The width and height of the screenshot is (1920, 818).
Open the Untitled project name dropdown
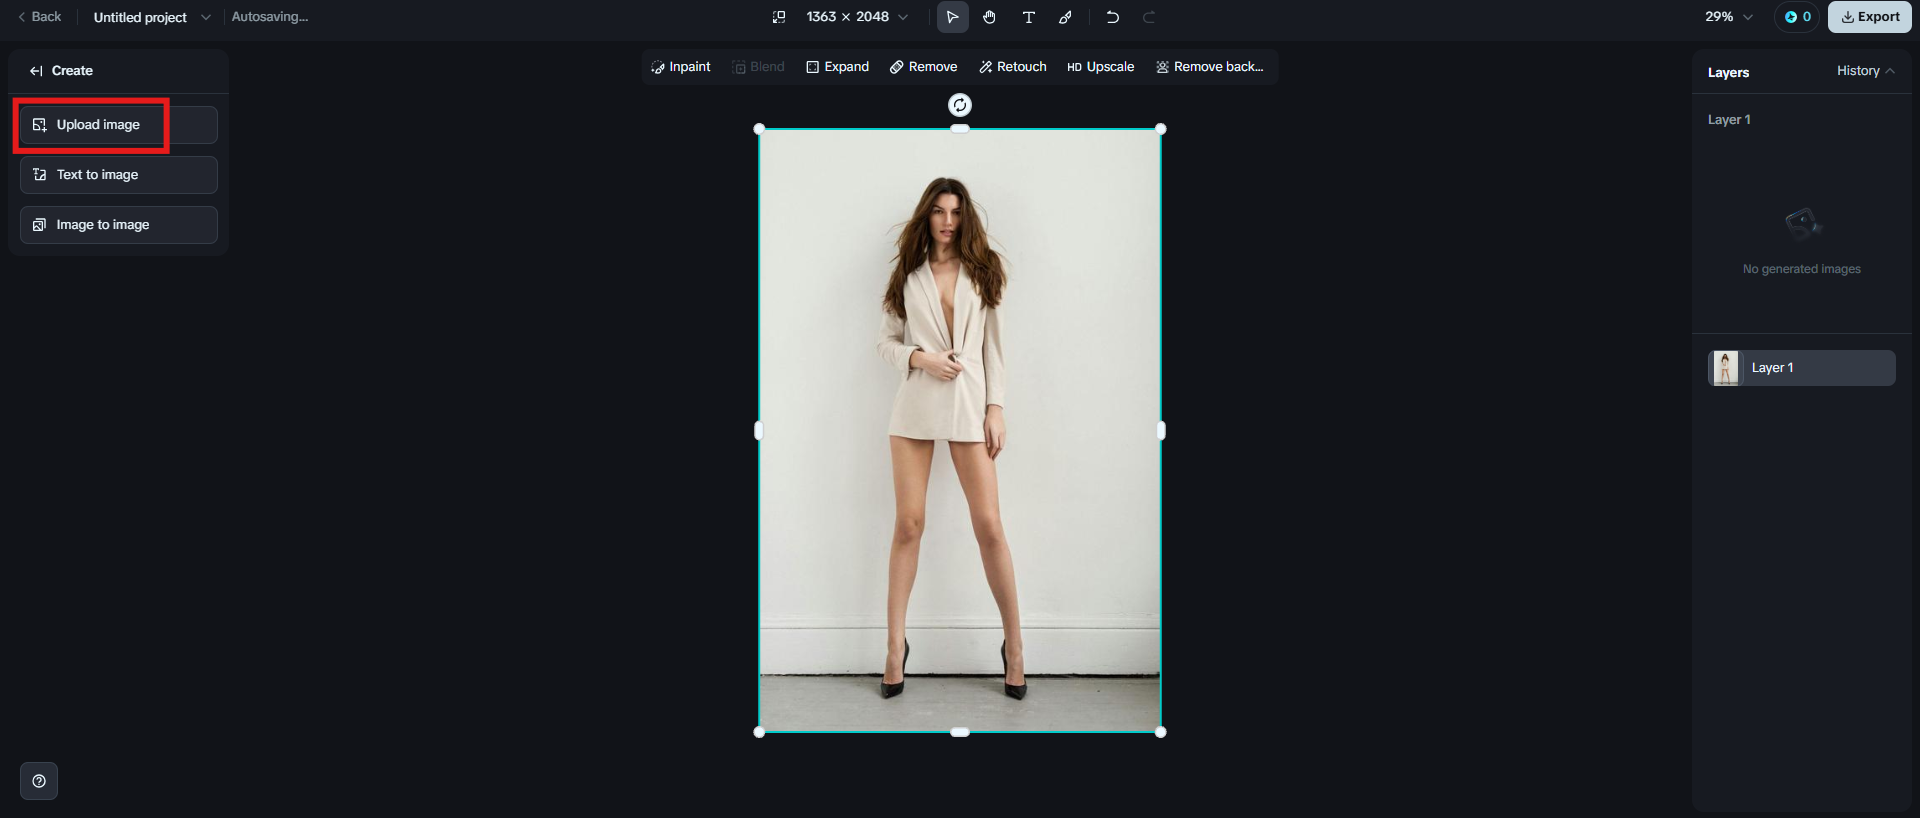[x=152, y=17]
